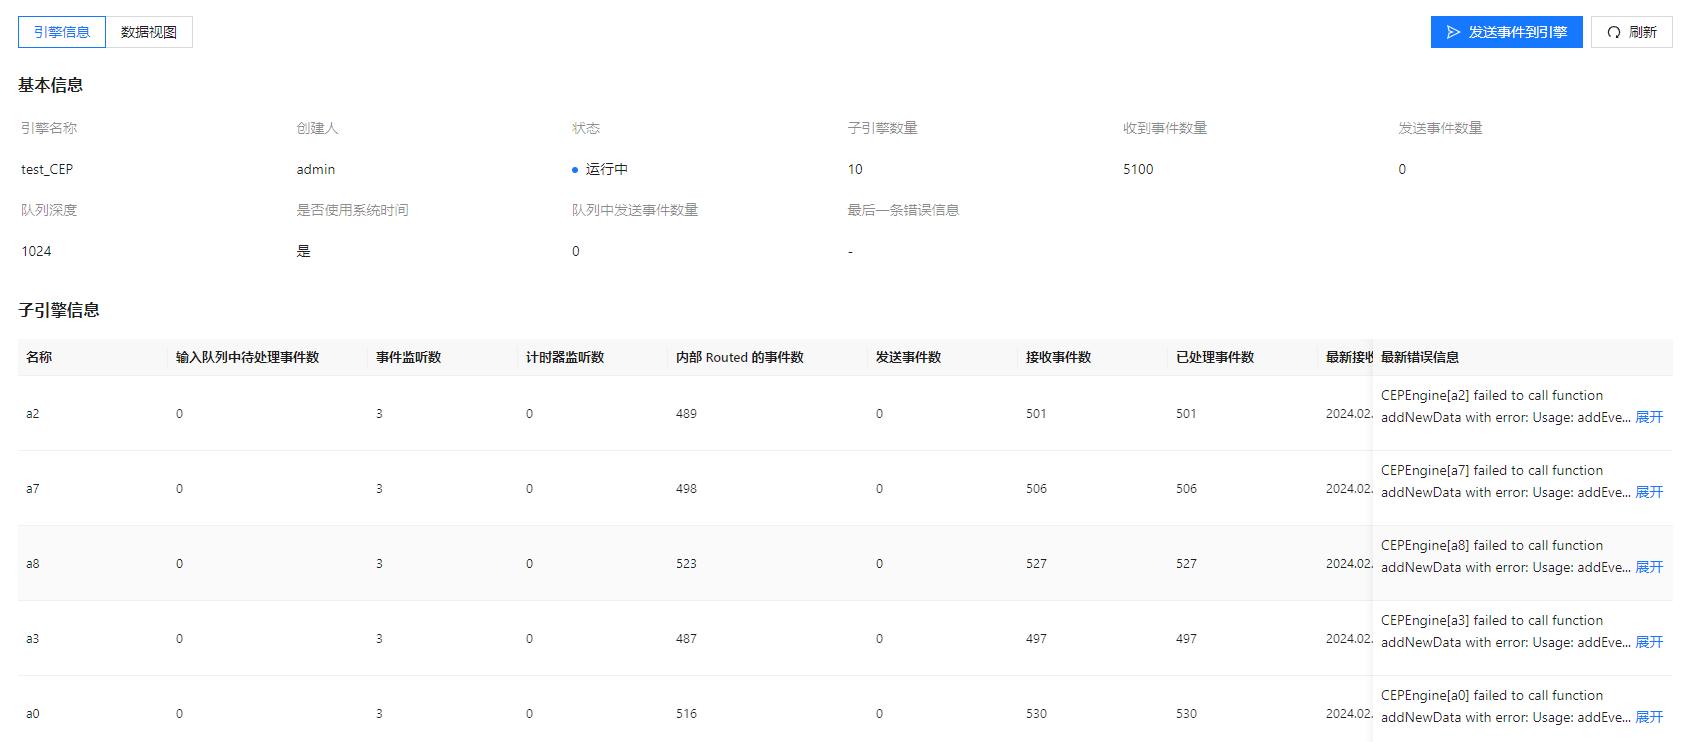
Task: Expand the a3 row error details
Action: pos(1649,642)
